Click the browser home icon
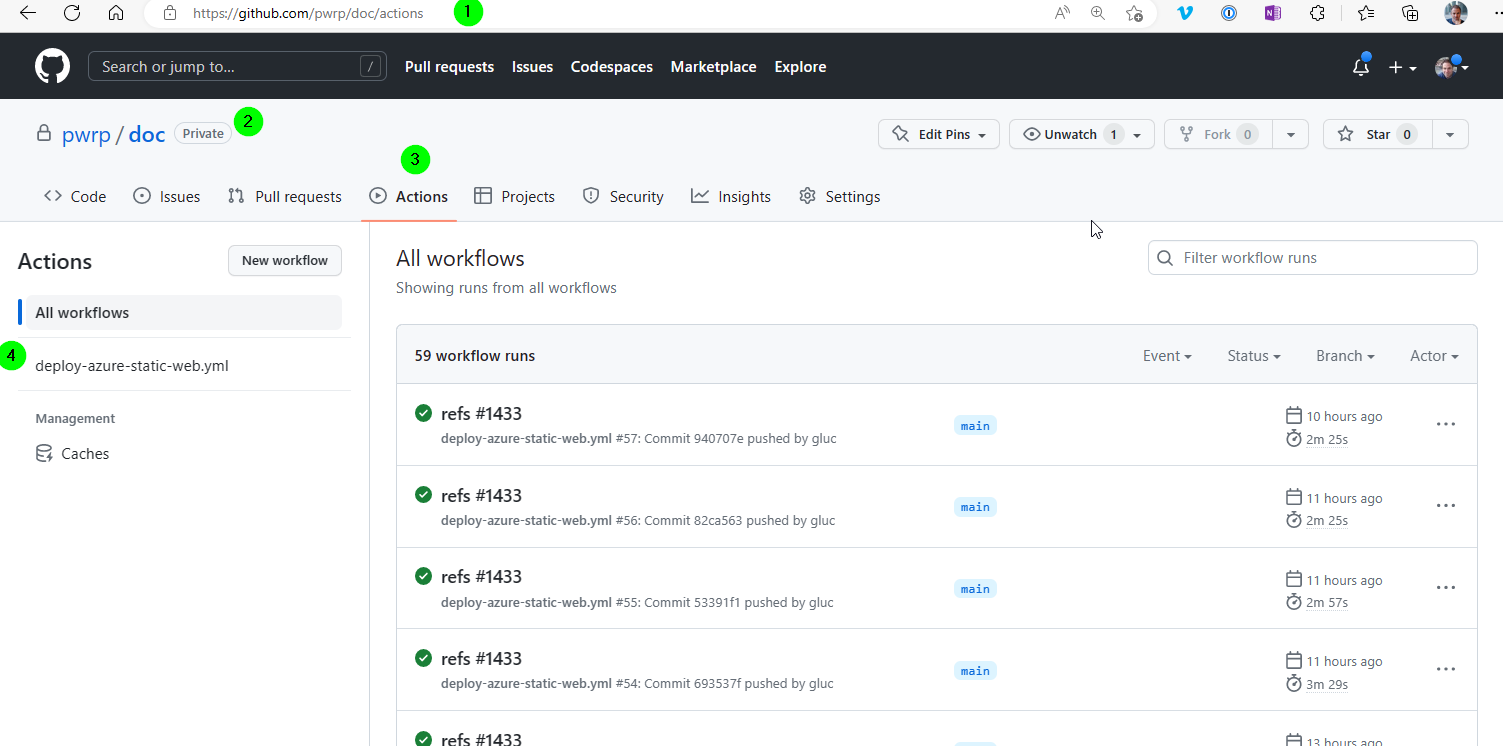The height and width of the screenshot is (746, 1503). (116, 13)
